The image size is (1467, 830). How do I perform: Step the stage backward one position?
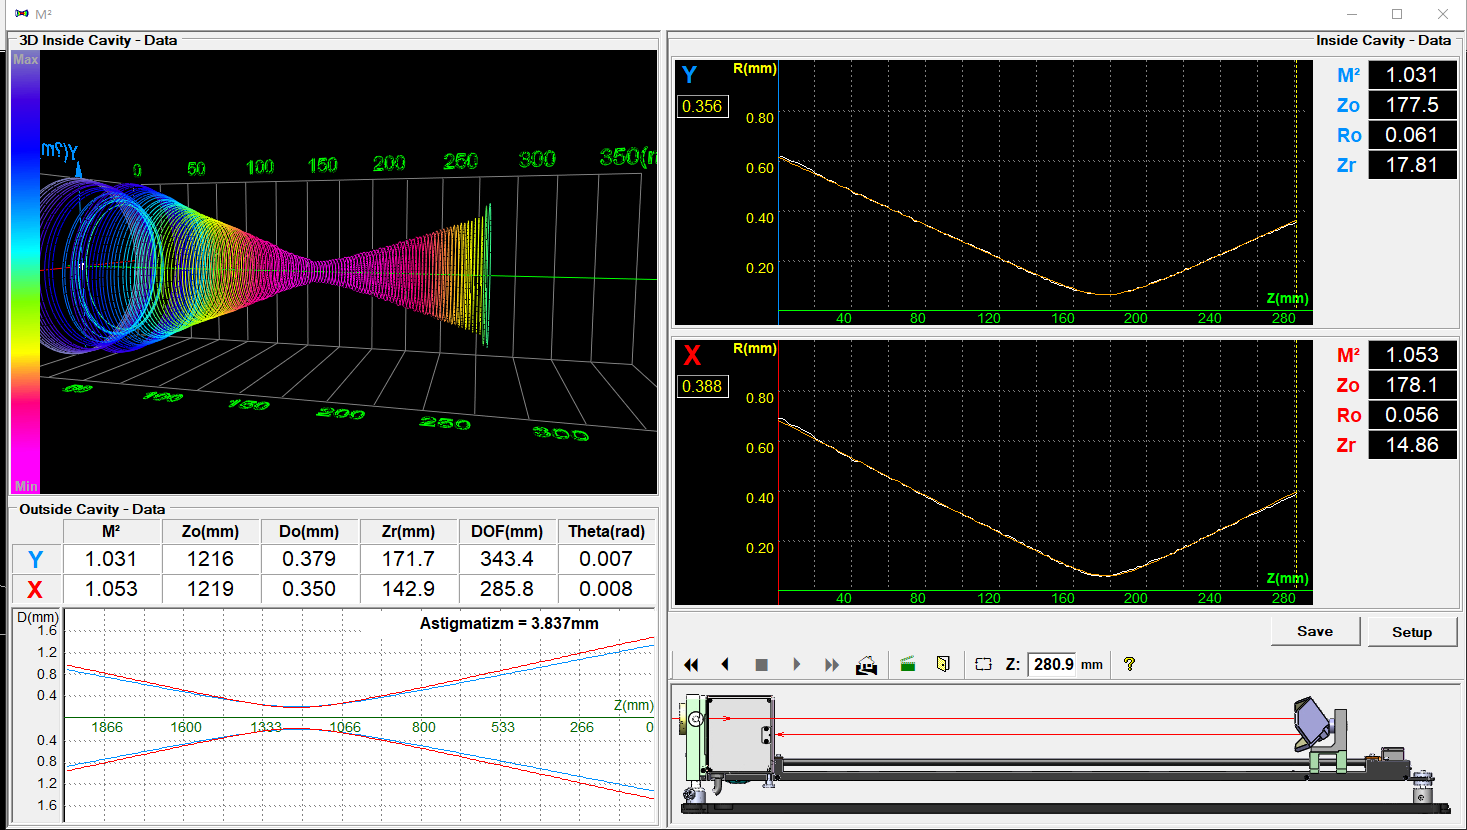tap(725, 664)
